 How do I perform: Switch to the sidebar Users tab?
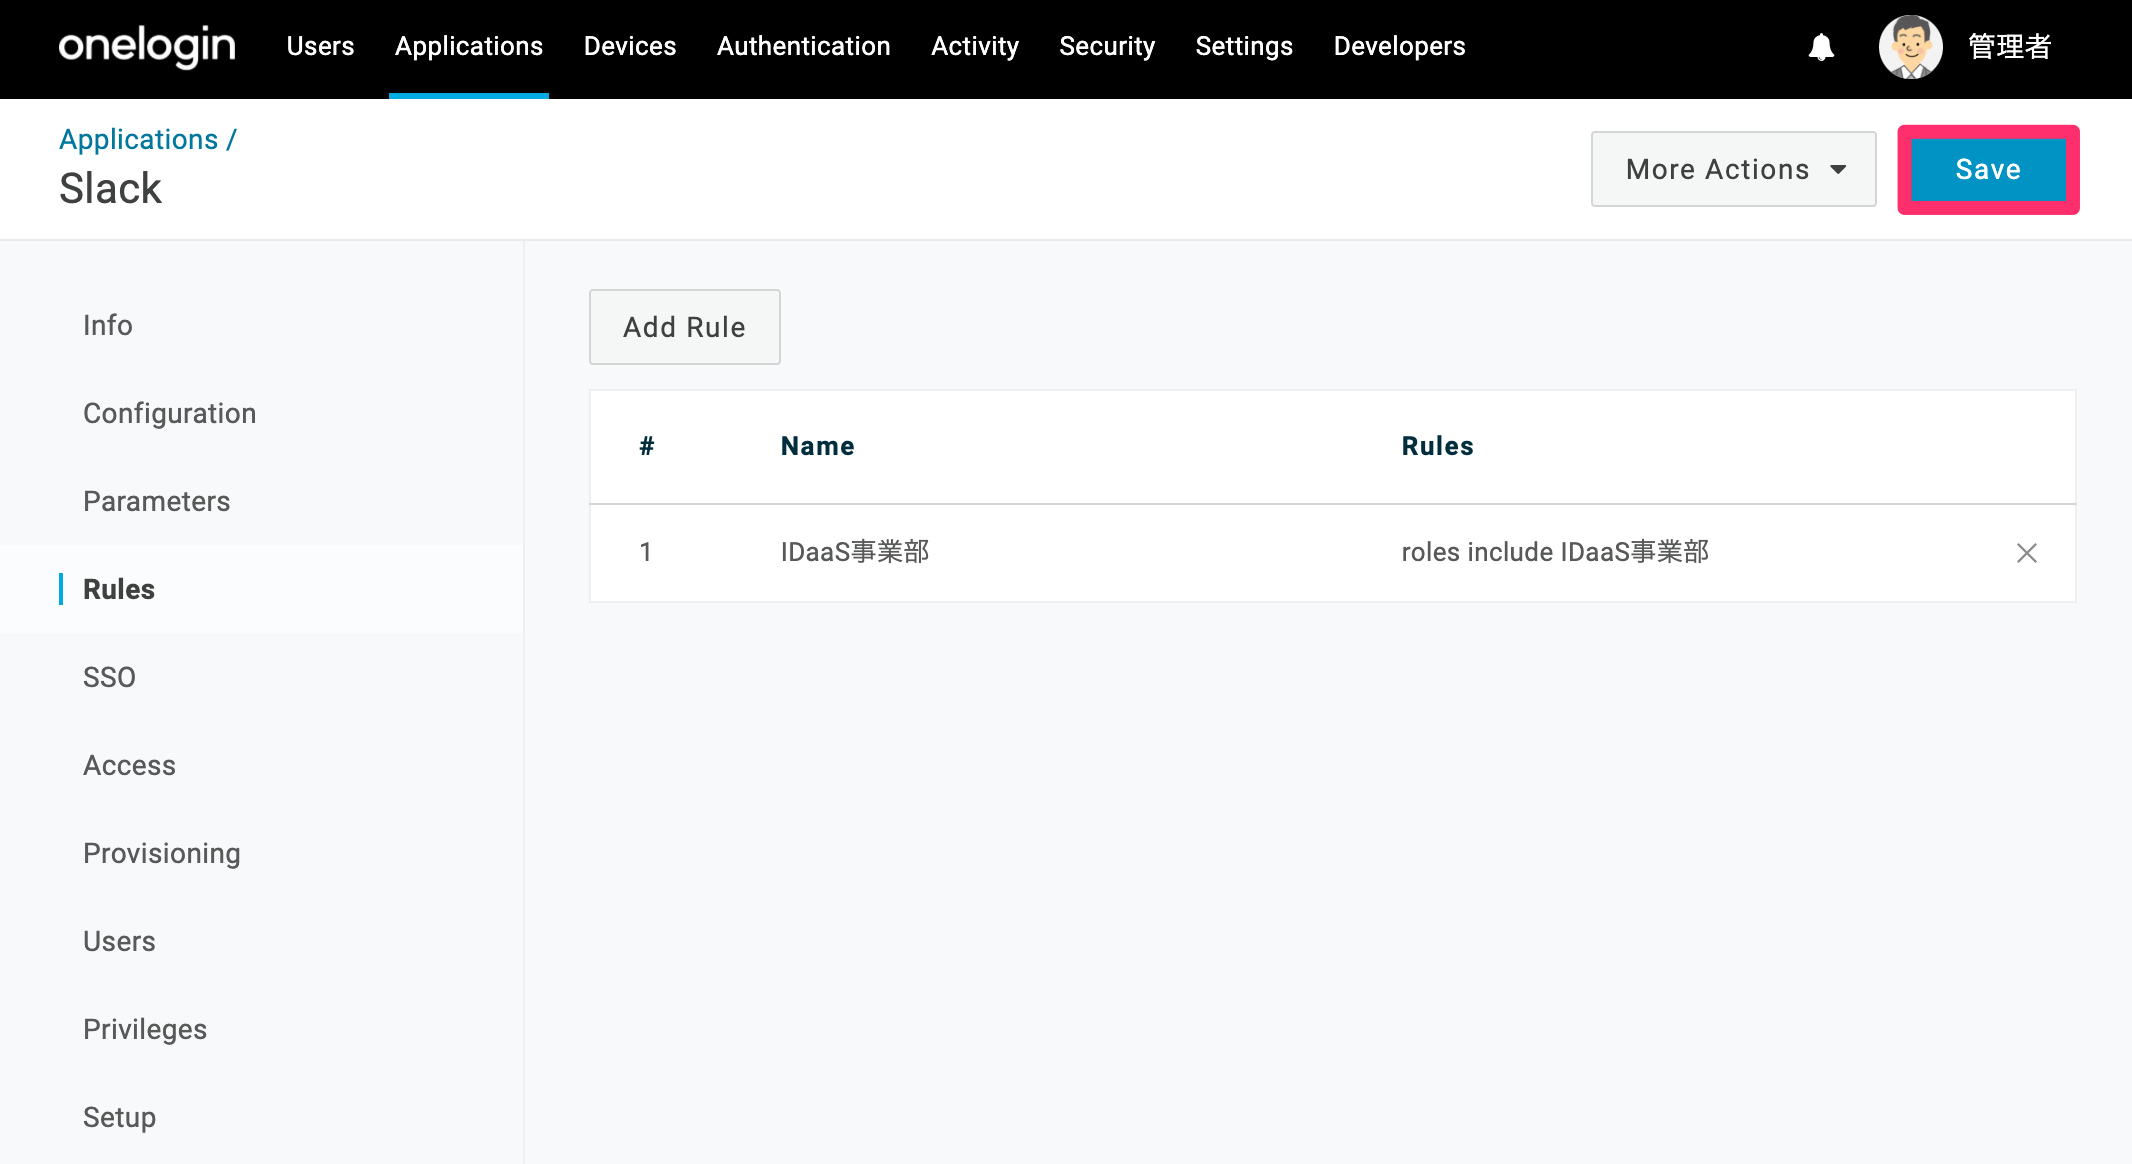tap(119, 941)
